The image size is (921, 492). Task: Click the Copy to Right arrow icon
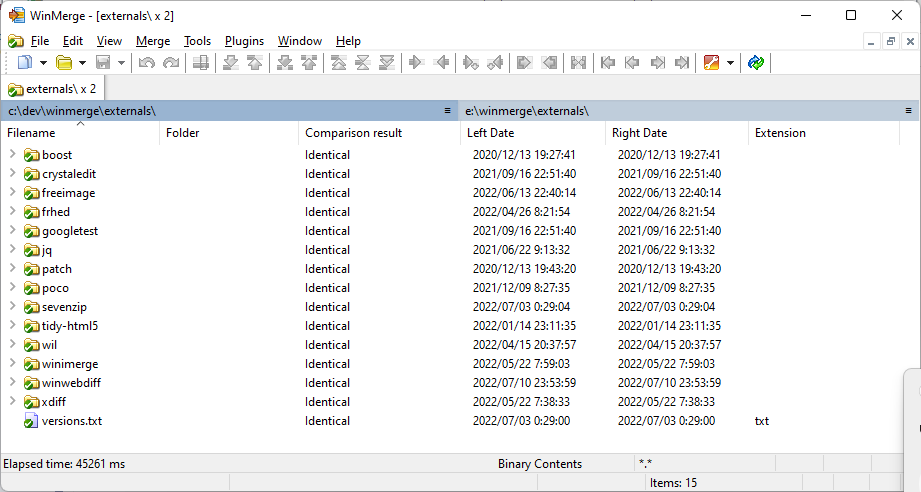(x=416, y=62)
